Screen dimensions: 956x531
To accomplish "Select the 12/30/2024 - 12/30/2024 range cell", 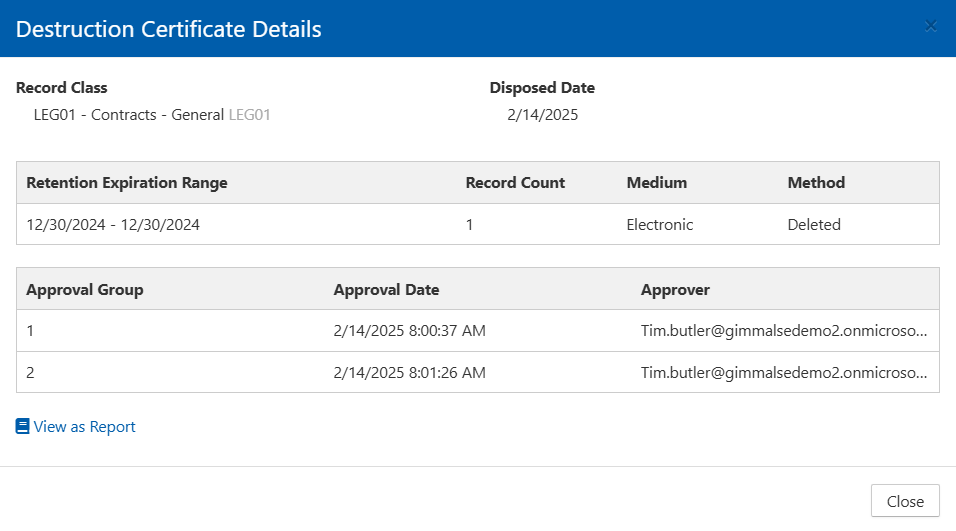I will coord(113,225).
